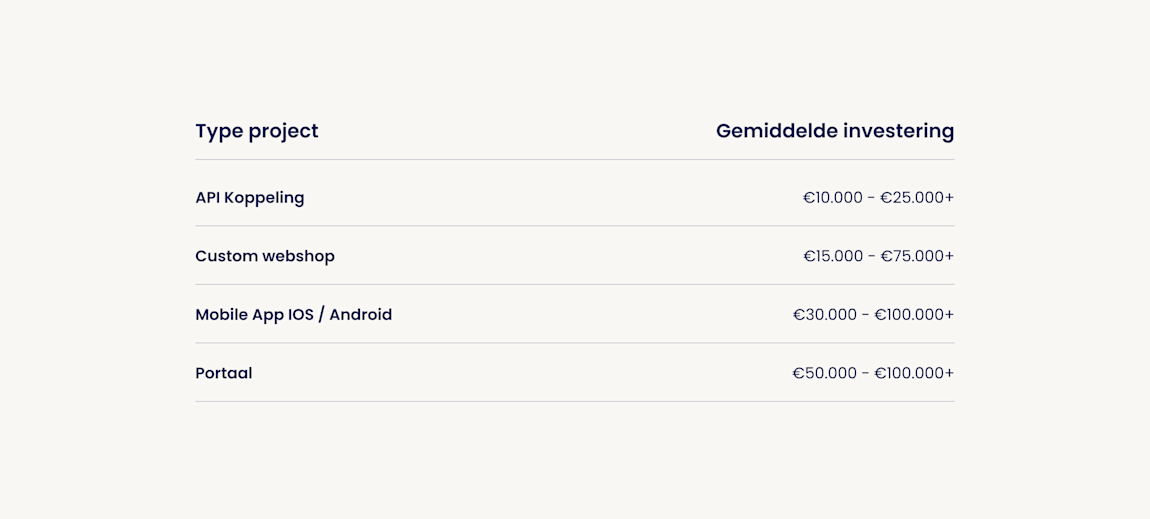Select the word "Koppeling"

(264, 199)
